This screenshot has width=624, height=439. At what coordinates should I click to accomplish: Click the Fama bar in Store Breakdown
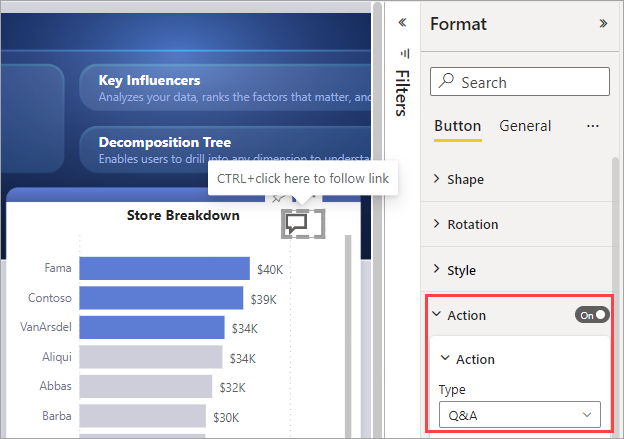click(x=164, y=268)
